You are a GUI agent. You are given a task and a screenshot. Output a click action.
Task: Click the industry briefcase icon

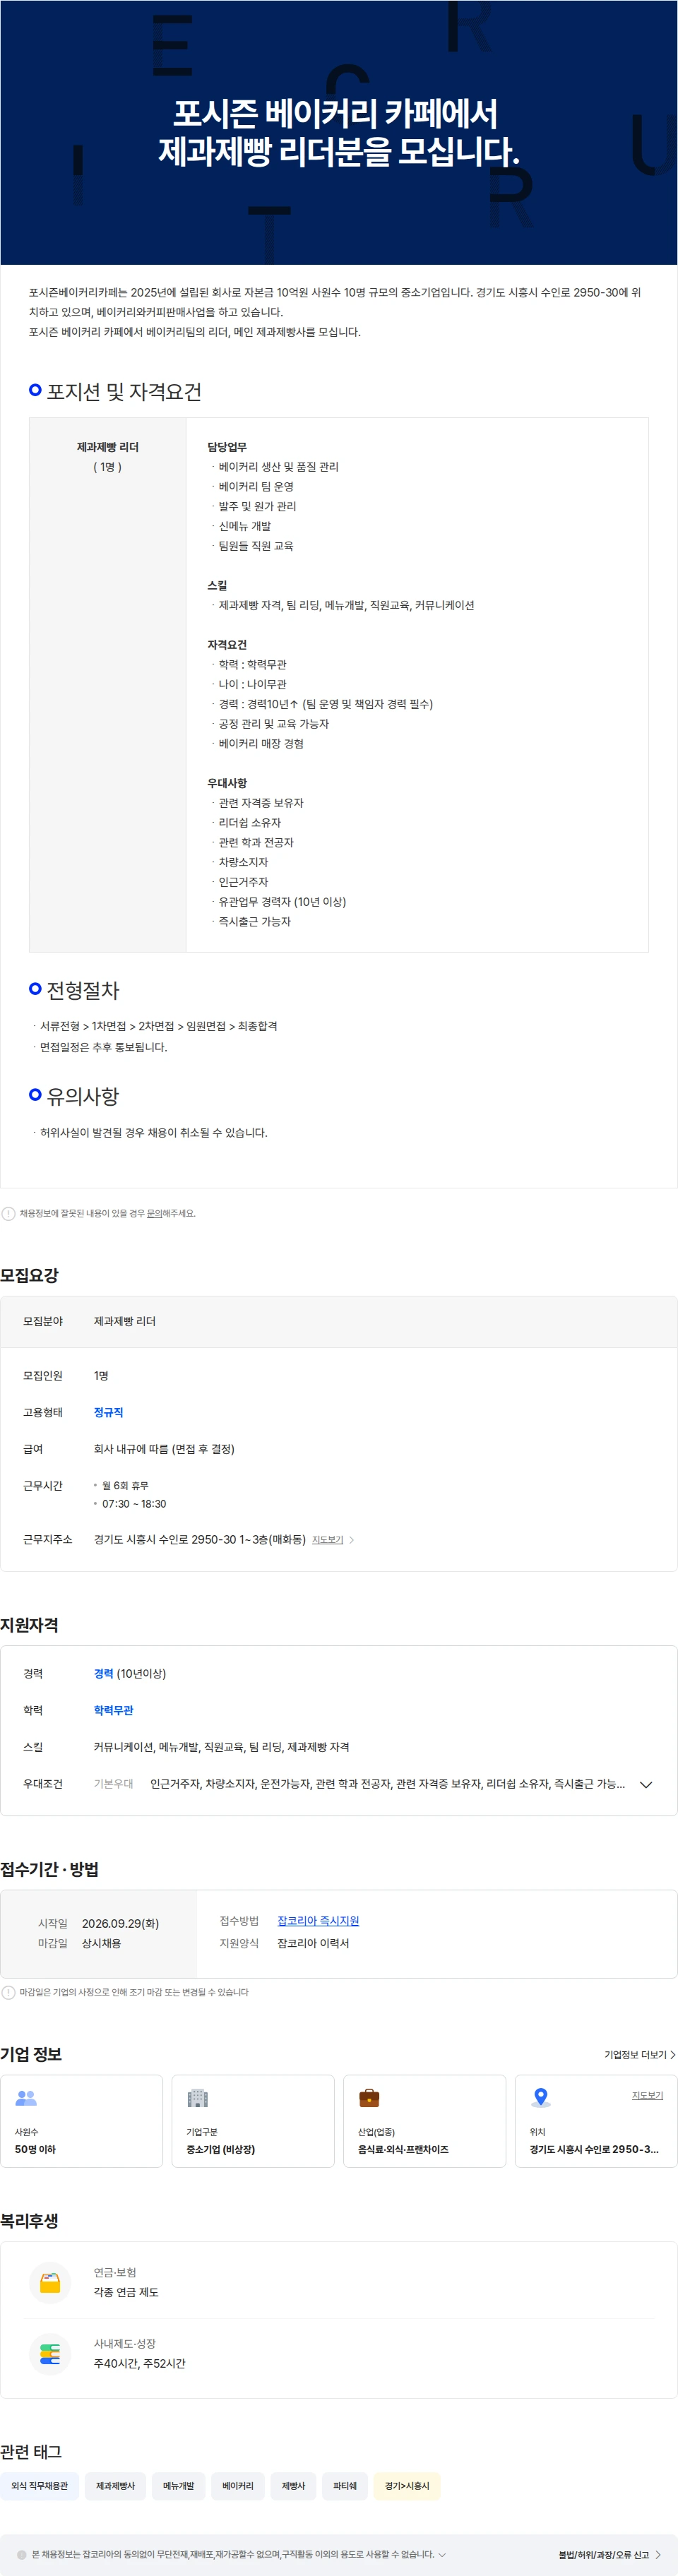tap(369, 2097)
